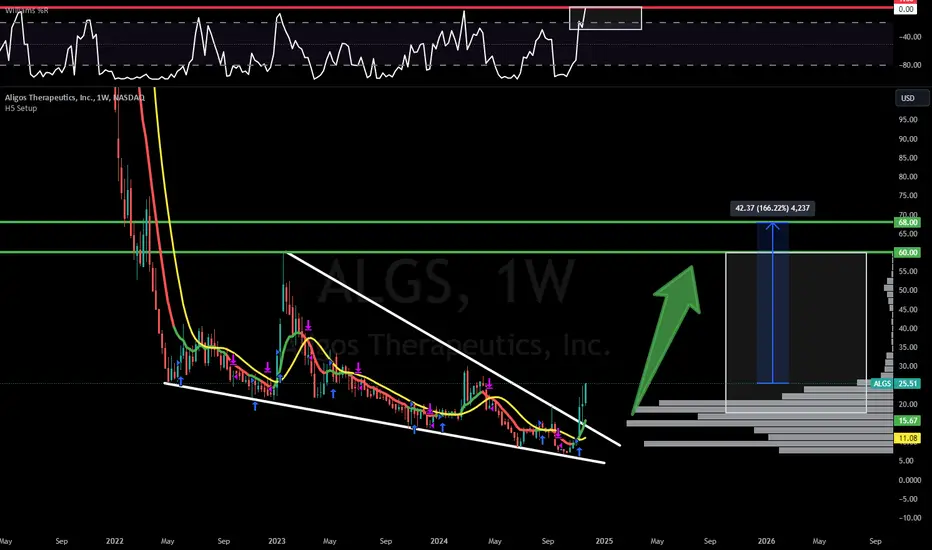Click the green 15.67 price label
Viewport: 932px width, 550px height.
(x=907, y=420)
